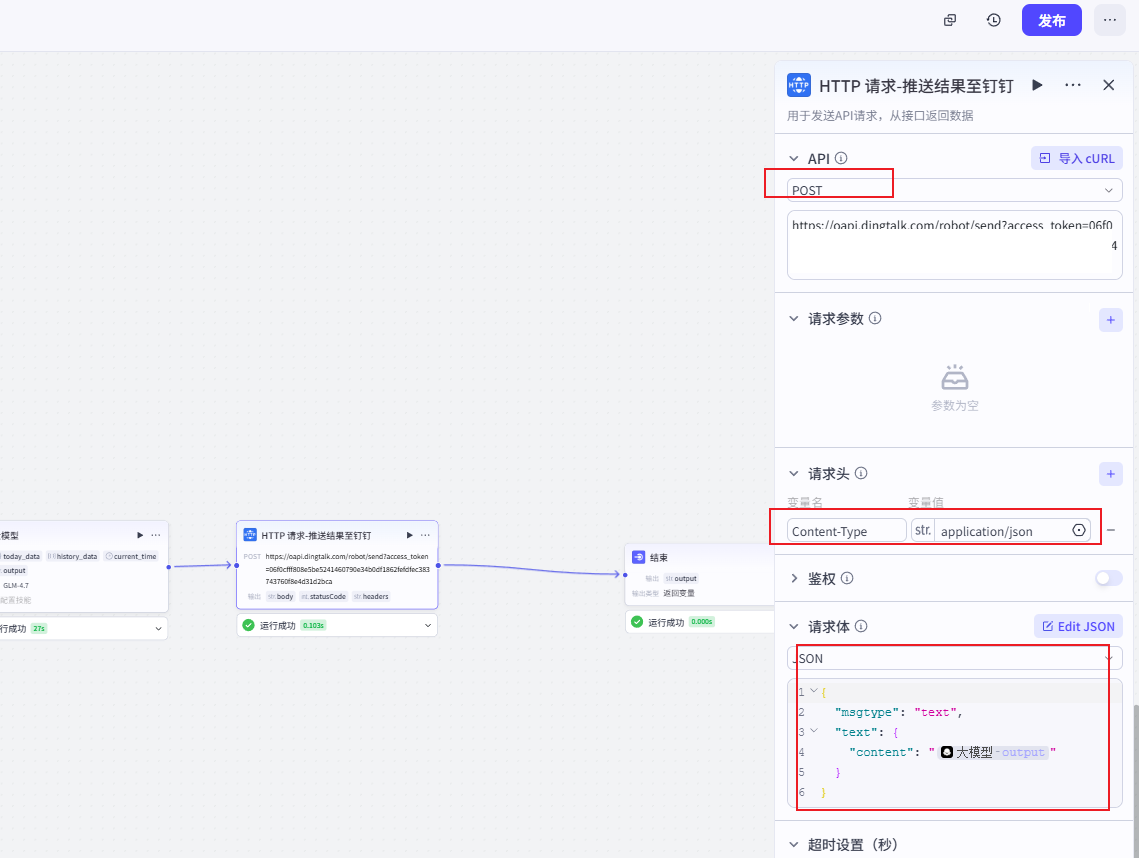The width and height of the screenshot is (1139, 858).
Task: Open the variable picker icon in header value
Action: tap(1079, 530)
